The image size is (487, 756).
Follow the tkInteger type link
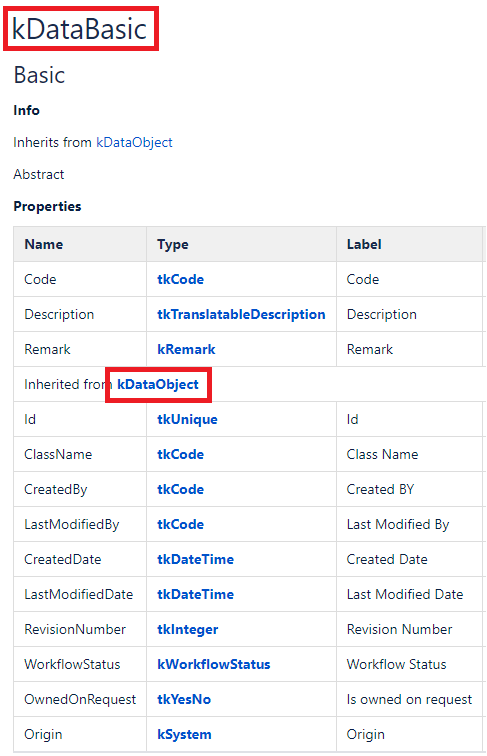(x=188, y=630)
